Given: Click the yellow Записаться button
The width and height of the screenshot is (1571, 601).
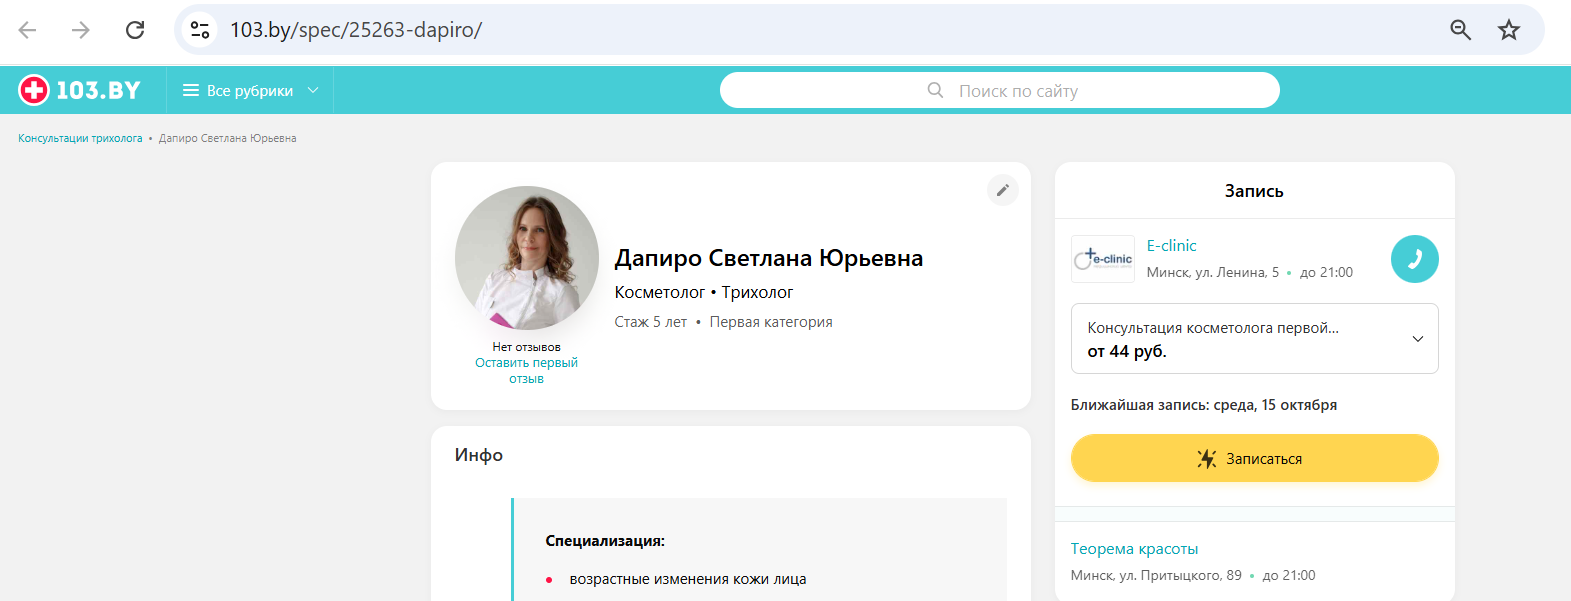Looking at the screenshot, I should (x=1255, y=458).
